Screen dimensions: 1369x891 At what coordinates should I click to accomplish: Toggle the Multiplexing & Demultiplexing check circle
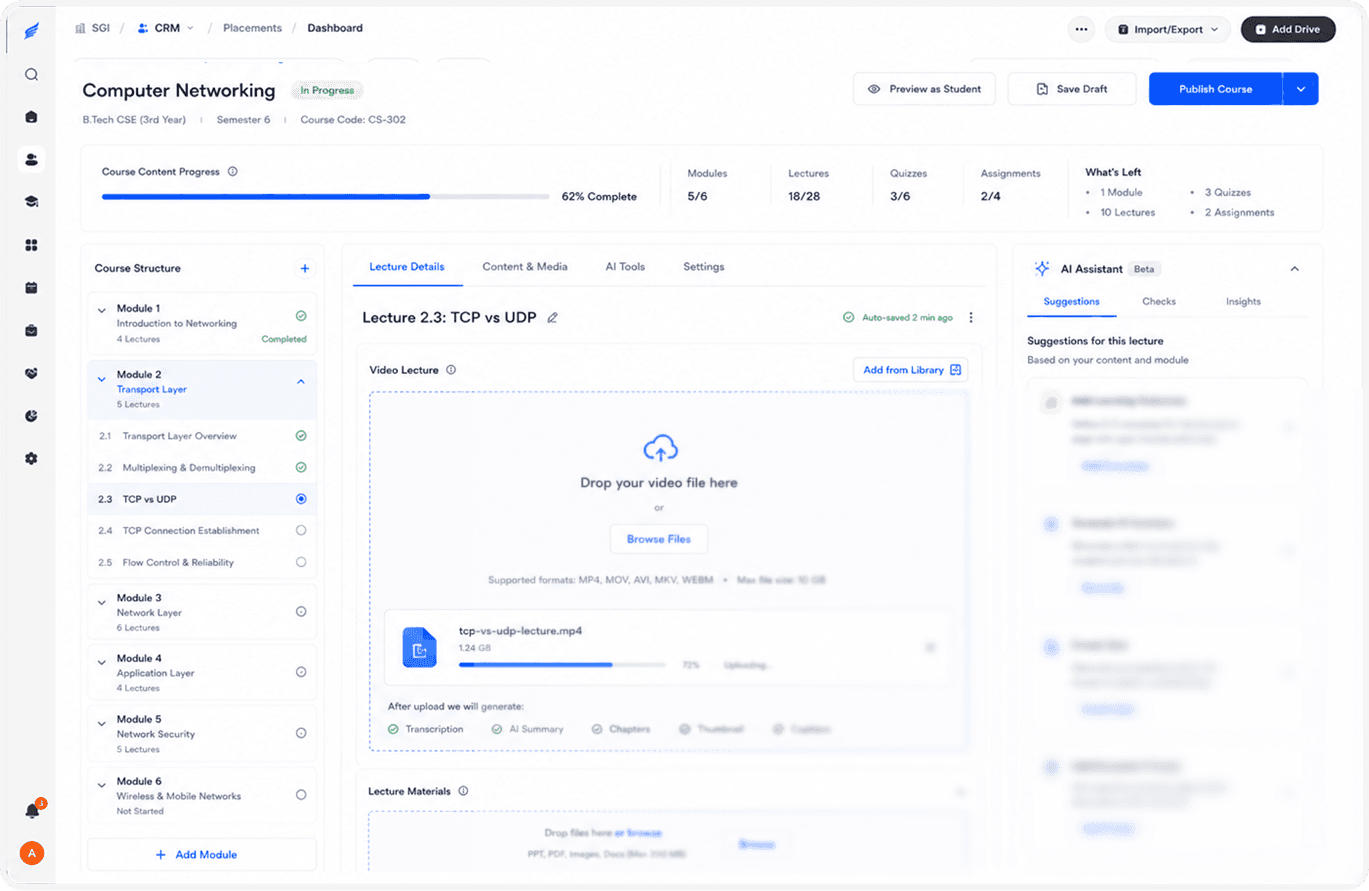[301, 467]
